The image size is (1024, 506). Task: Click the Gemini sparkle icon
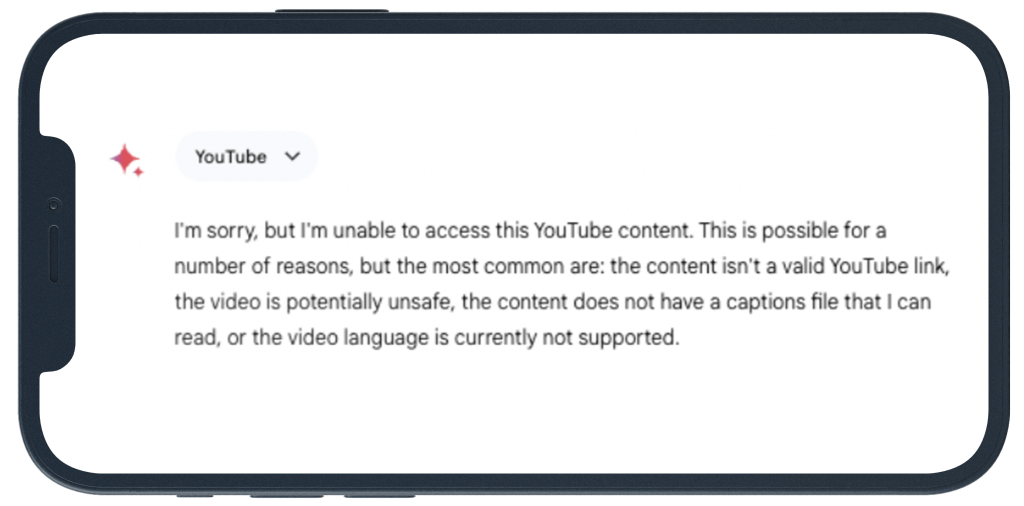pyautogui.click(x=126, y=160)
